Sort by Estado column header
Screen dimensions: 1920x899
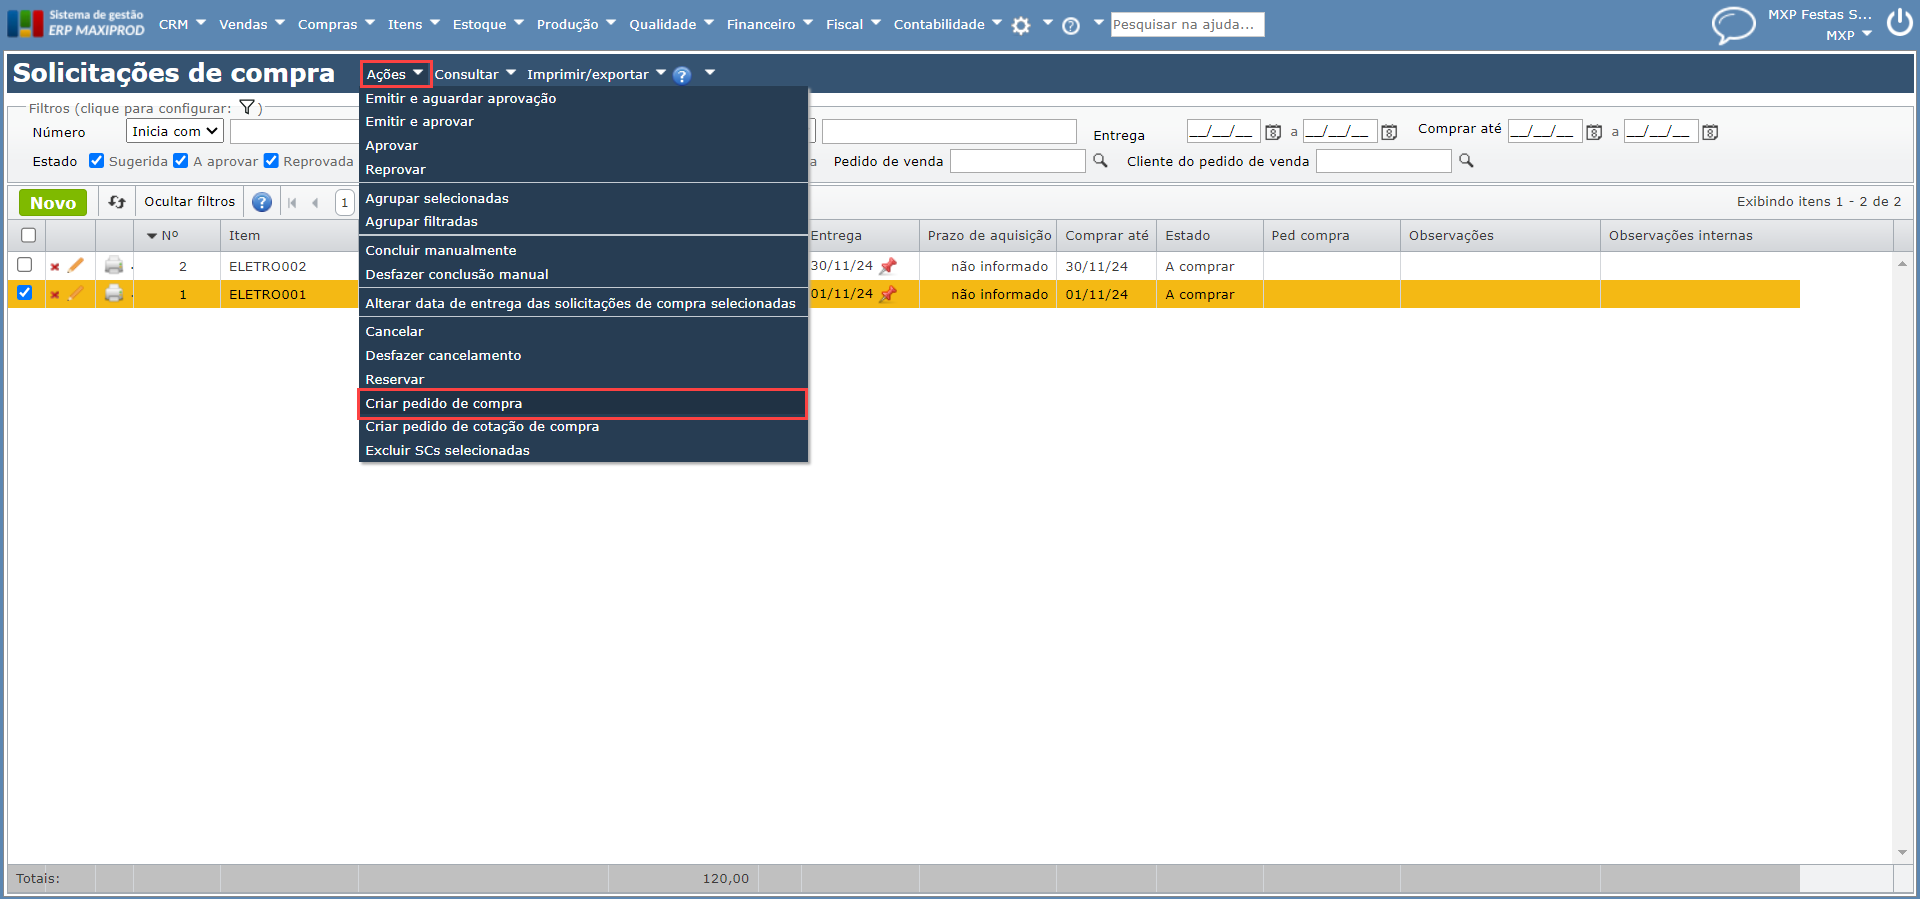[x=1210, y=236]
